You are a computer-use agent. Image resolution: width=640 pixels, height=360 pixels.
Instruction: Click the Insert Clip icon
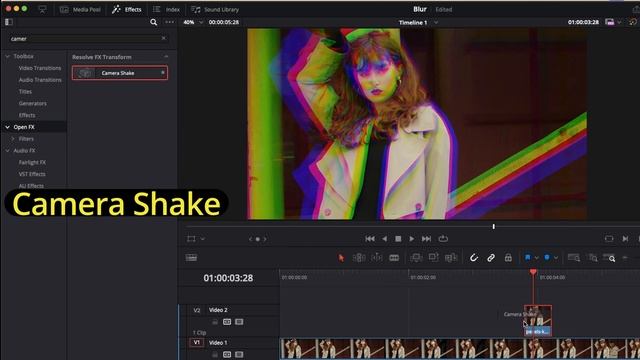(416, 258)
